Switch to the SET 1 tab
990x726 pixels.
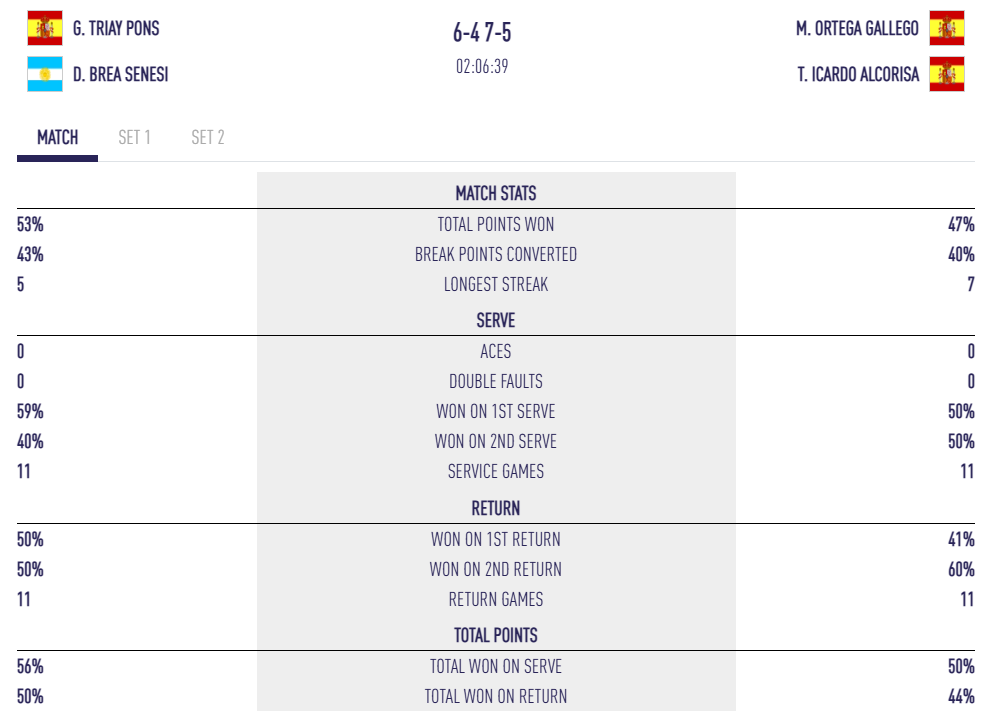[x=134, y=137]
